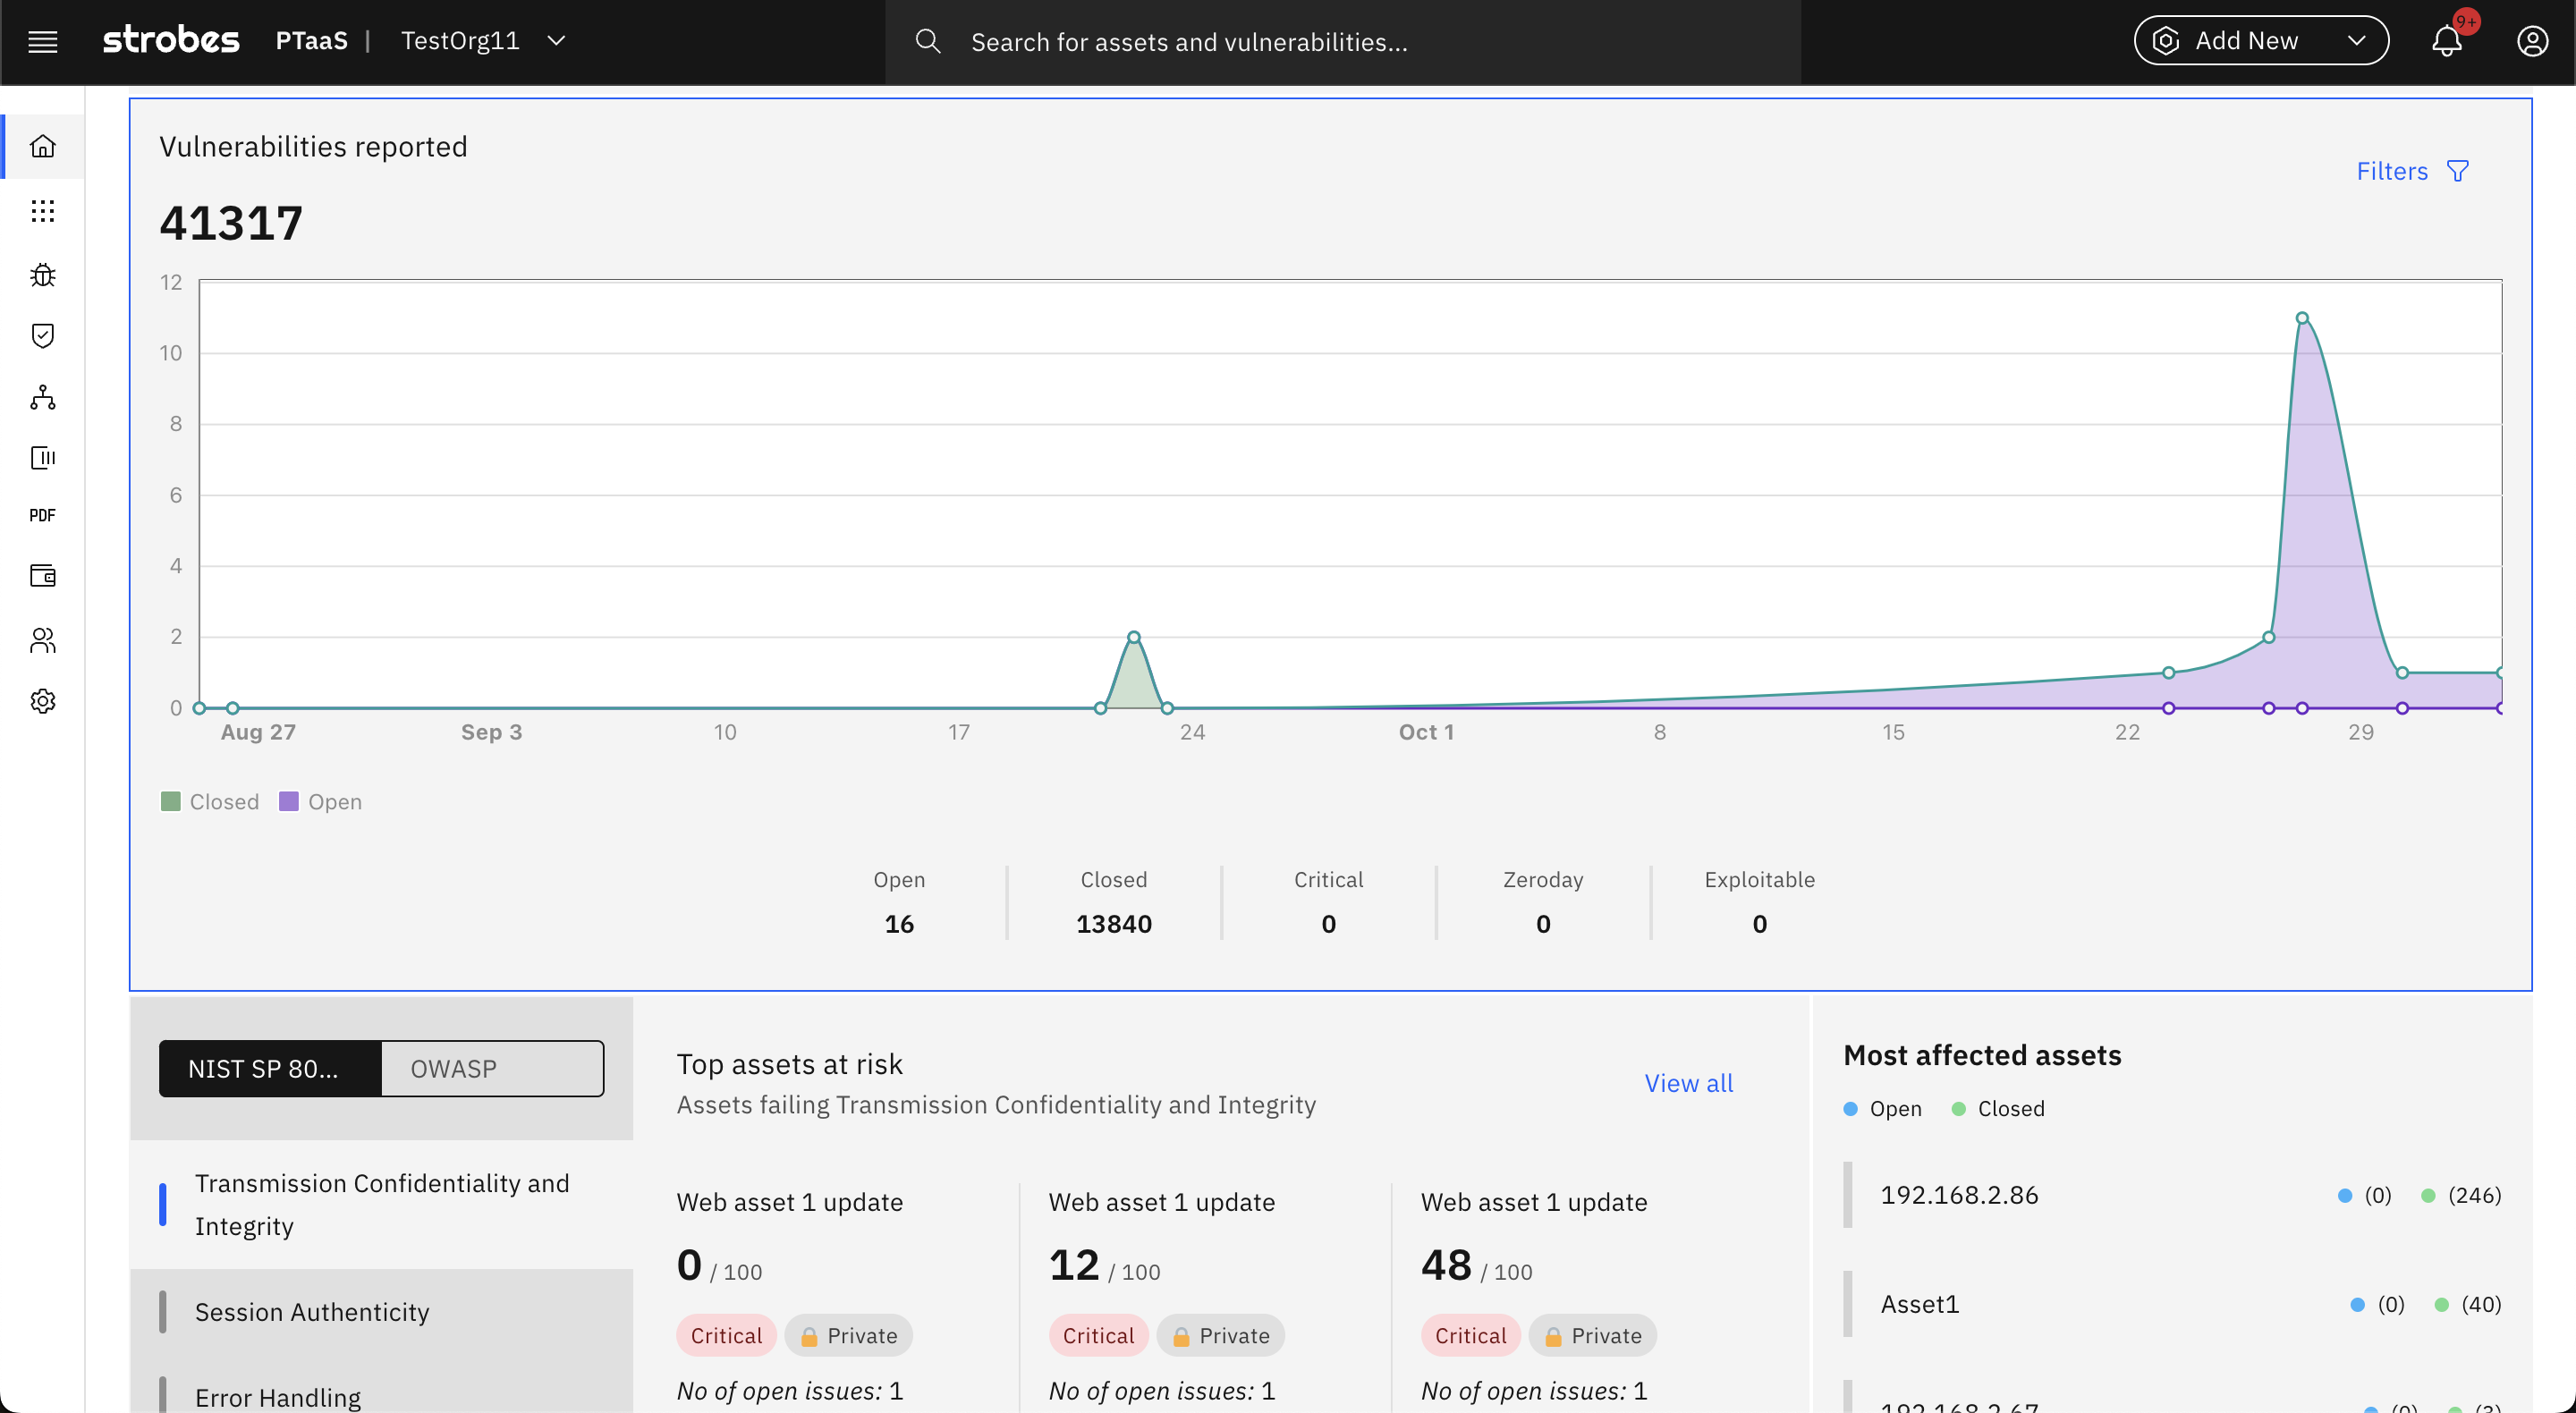Open asset 192.168.2.86 in Most affected

[1959, 1195]
